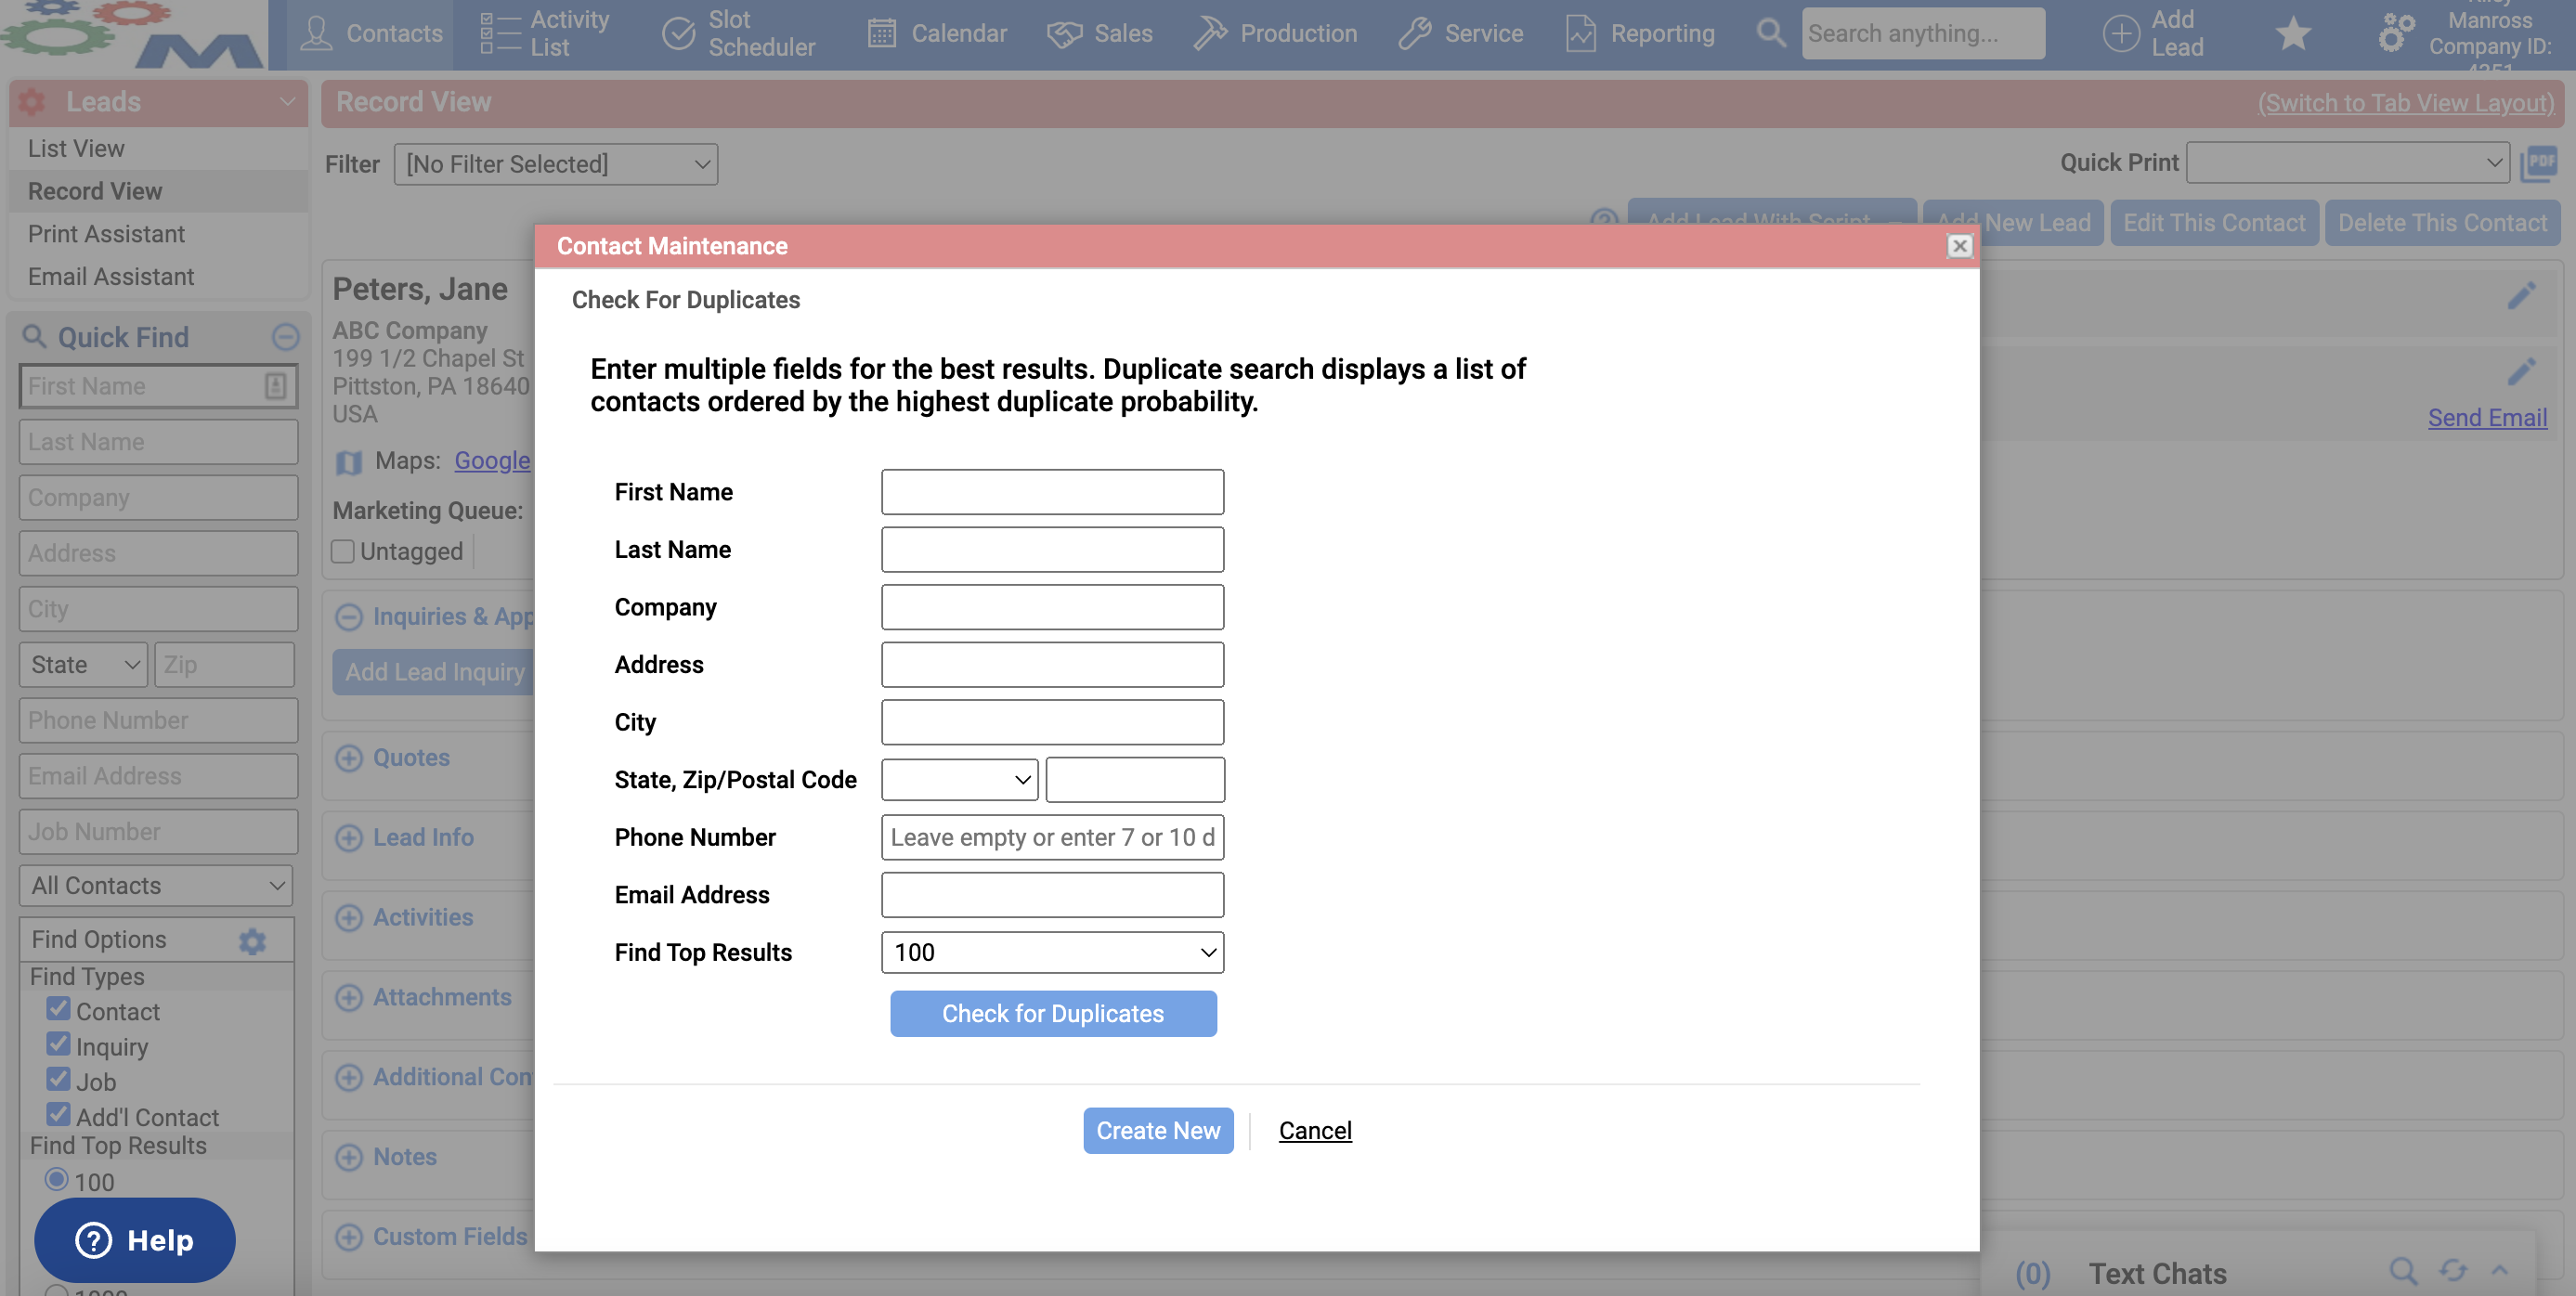Image resolution: width=2576 pixels, height=1296 pixels.
Task: Click the Email Address field in duplicates dialog
Action: tap(1052, 895)
